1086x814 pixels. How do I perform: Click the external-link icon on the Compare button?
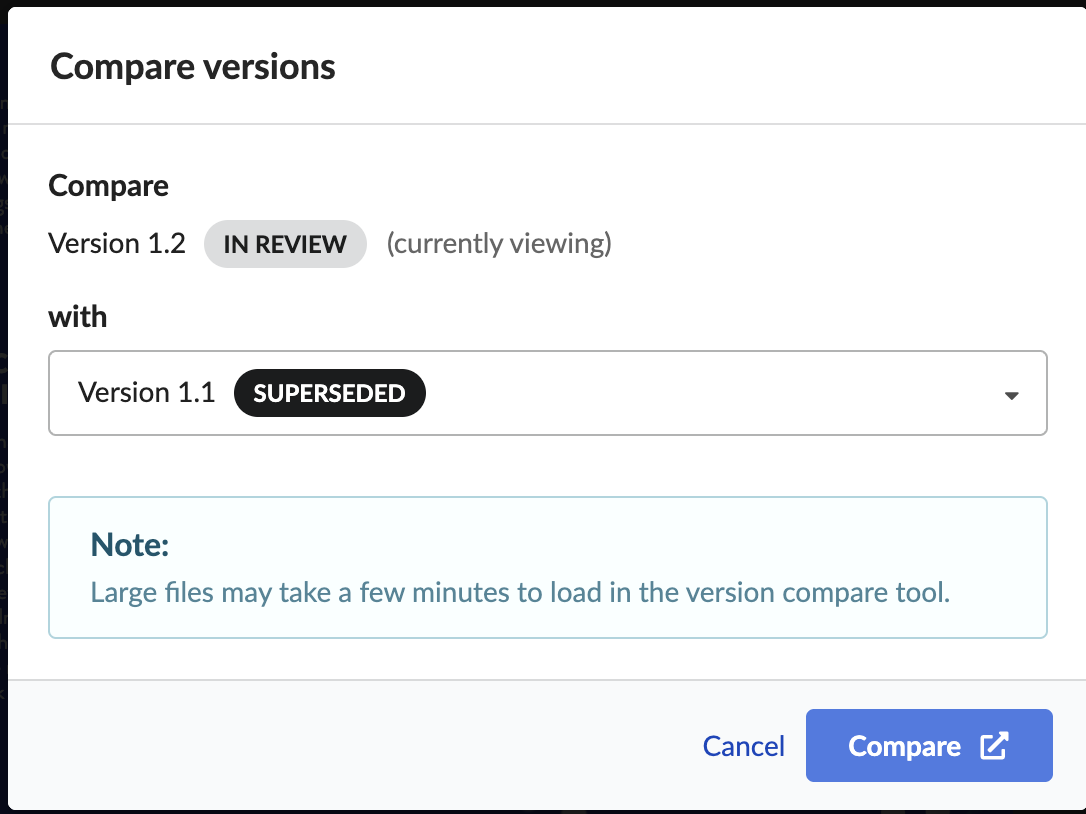pyautogui.click(x=995, y=746)
